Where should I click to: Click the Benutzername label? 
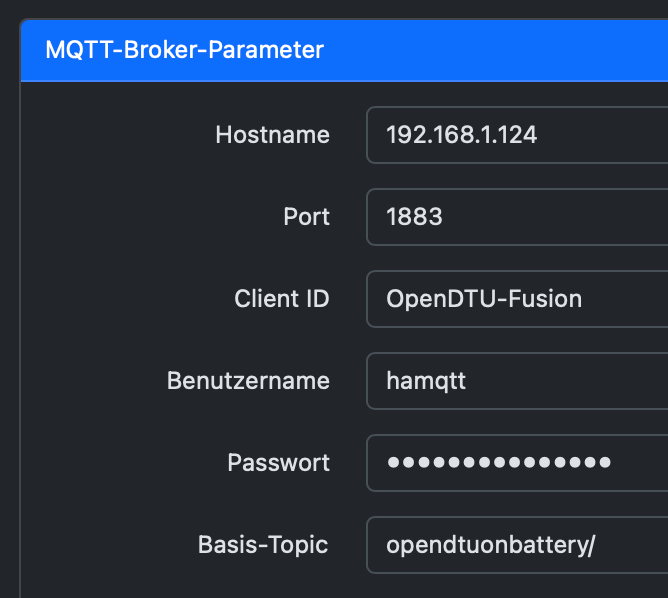248,381
